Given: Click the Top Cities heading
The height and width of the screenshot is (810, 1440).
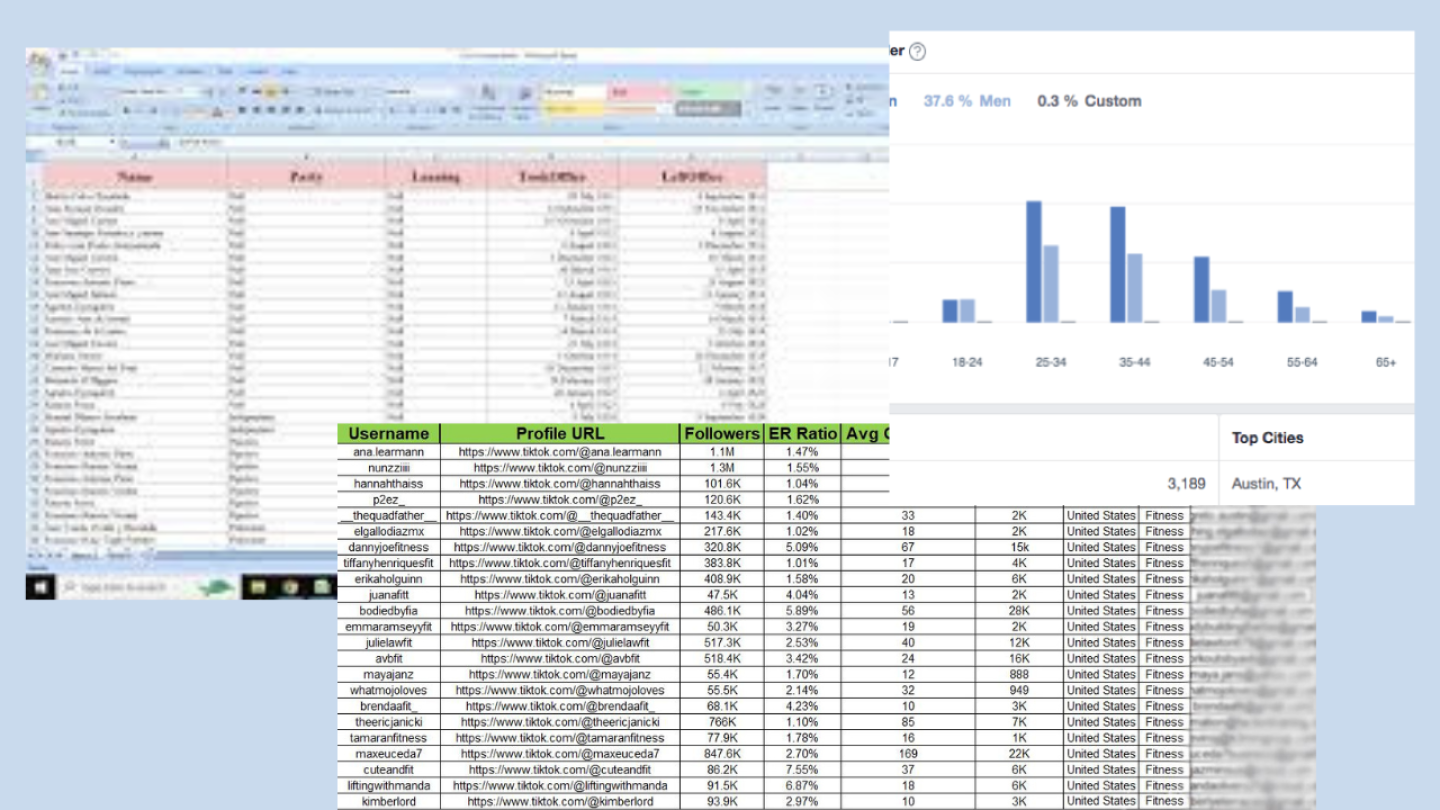Looking at the screenshot, I should pos(1268,438).
